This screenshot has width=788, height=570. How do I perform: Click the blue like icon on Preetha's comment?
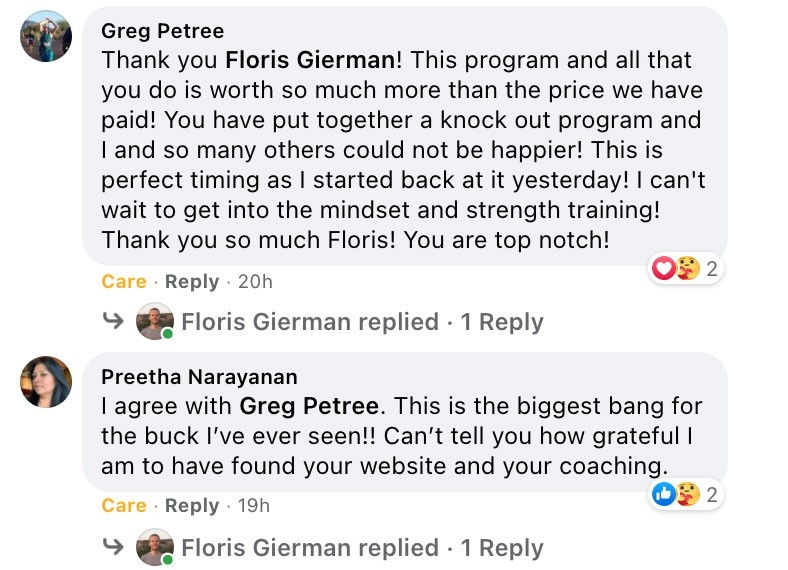pyautogui.click(x=663, y=494)
